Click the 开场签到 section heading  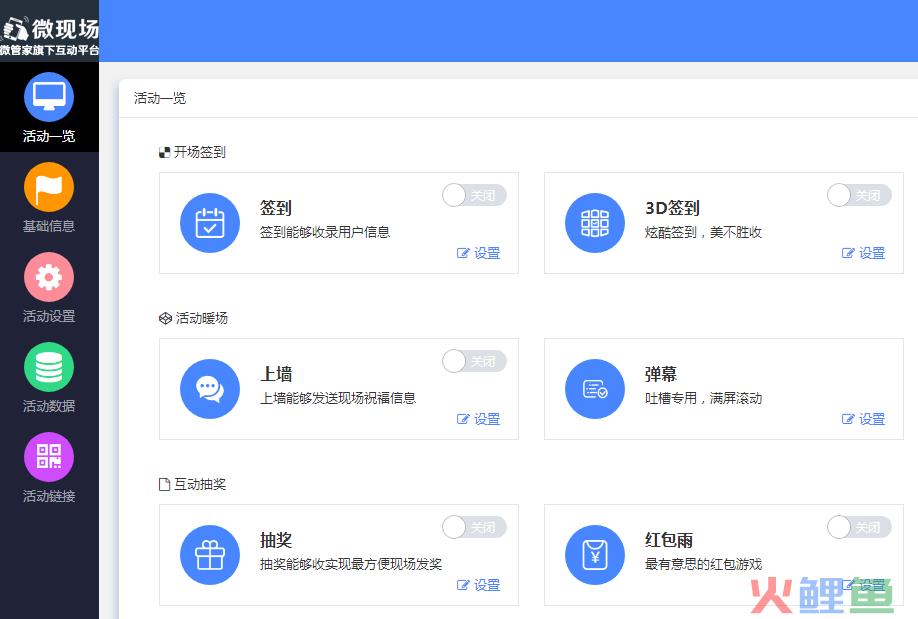pos(200,152)
